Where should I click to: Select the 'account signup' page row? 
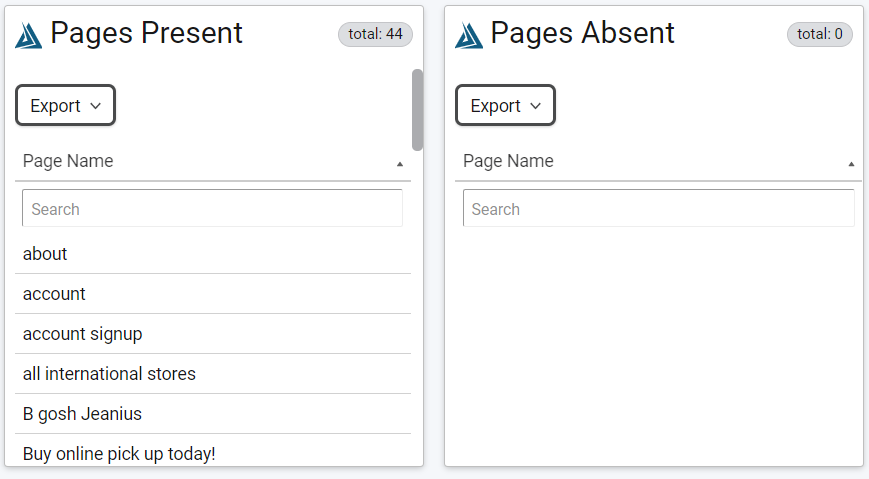pyautogui.click(x=213, y=334)
